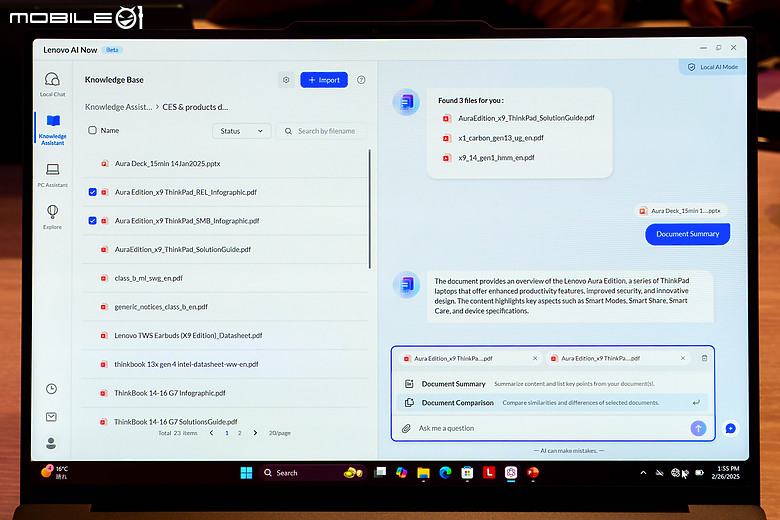Open Microsoft Store from taskbar
The height and width of the screenshot is (520, 780).
tap(467, 473)
